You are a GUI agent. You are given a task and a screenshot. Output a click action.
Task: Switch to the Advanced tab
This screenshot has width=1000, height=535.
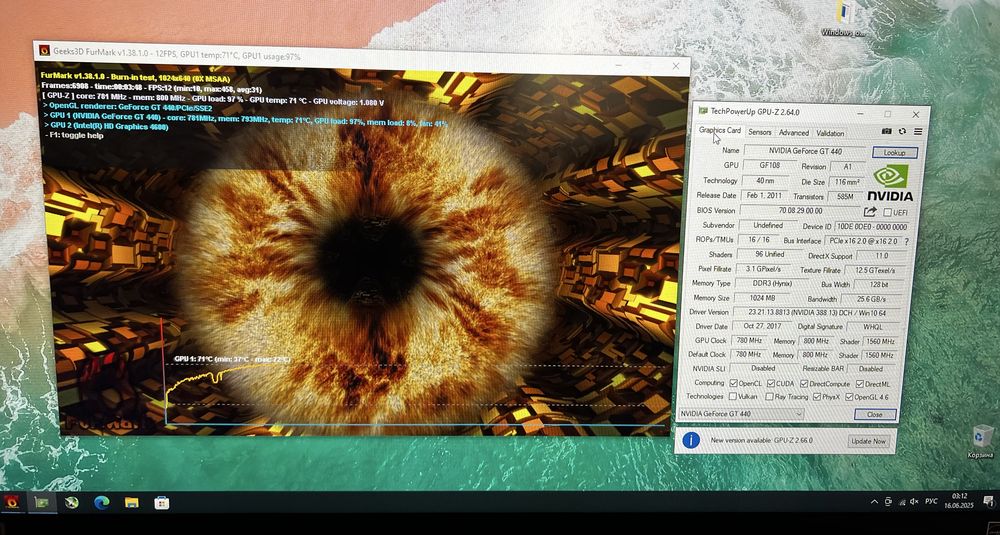pos(793,133)
